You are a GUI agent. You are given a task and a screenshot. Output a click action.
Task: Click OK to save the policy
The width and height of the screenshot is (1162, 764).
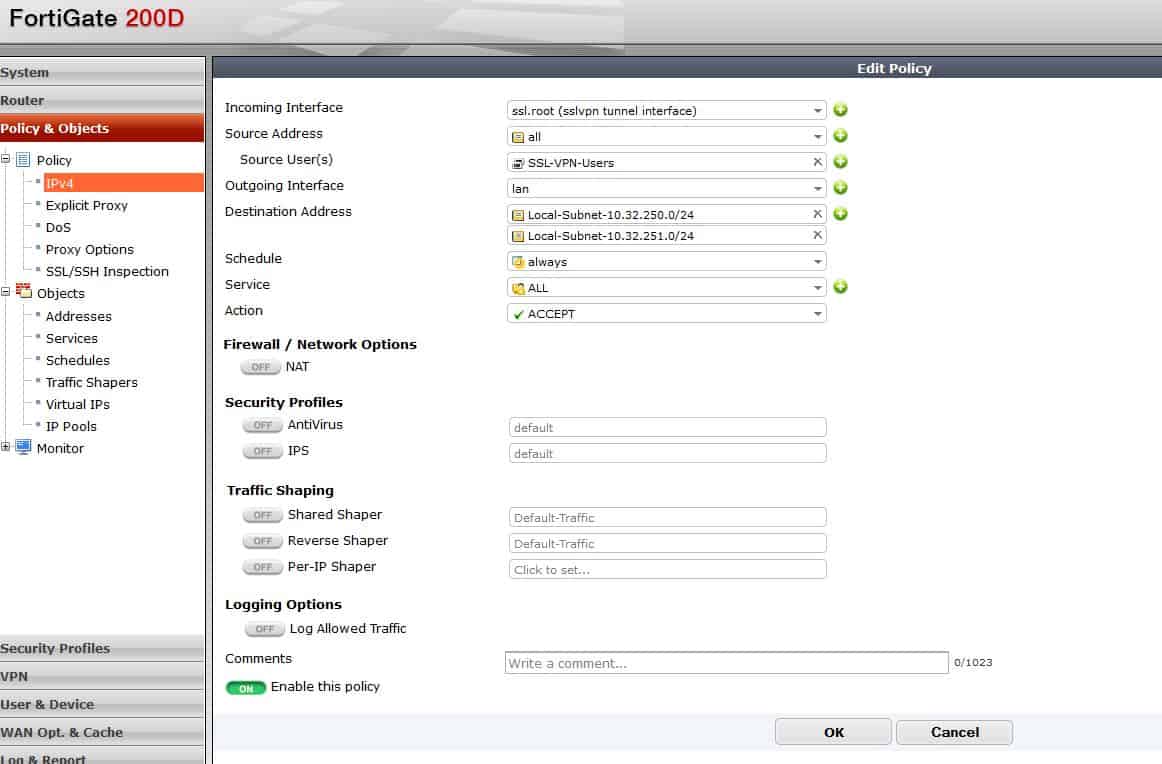832,731
